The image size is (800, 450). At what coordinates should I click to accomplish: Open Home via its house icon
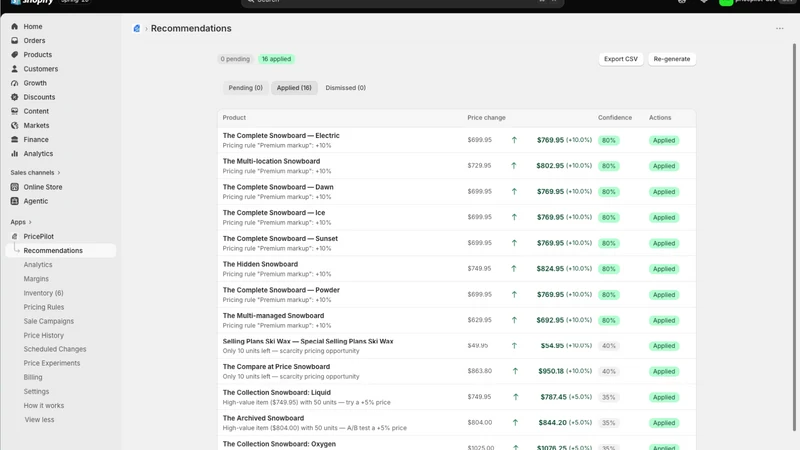pyautogui.click(x=14, y=27)
